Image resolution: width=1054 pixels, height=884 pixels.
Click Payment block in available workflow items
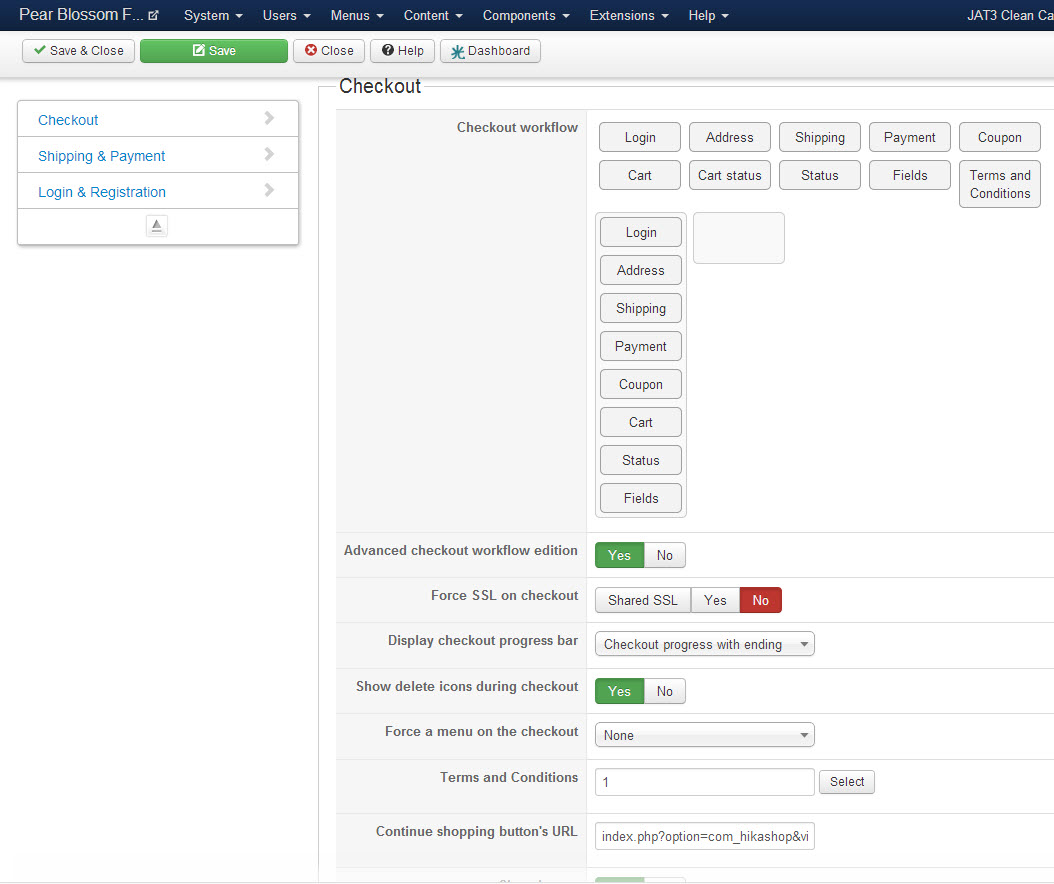[x=910, y=137]
